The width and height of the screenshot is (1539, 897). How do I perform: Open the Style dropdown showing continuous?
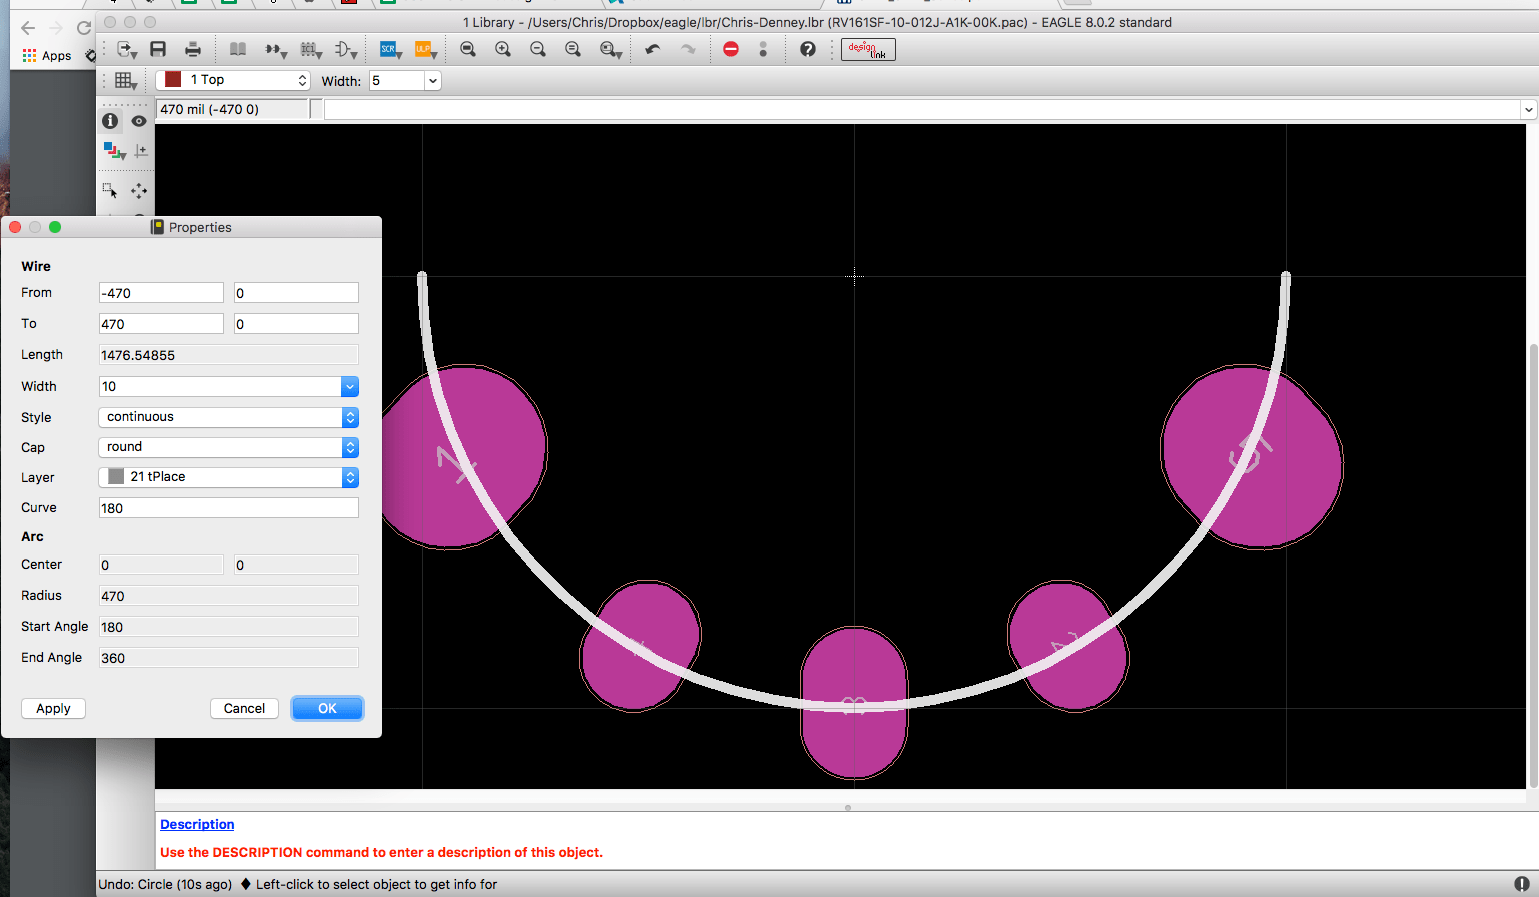[349, 417]
